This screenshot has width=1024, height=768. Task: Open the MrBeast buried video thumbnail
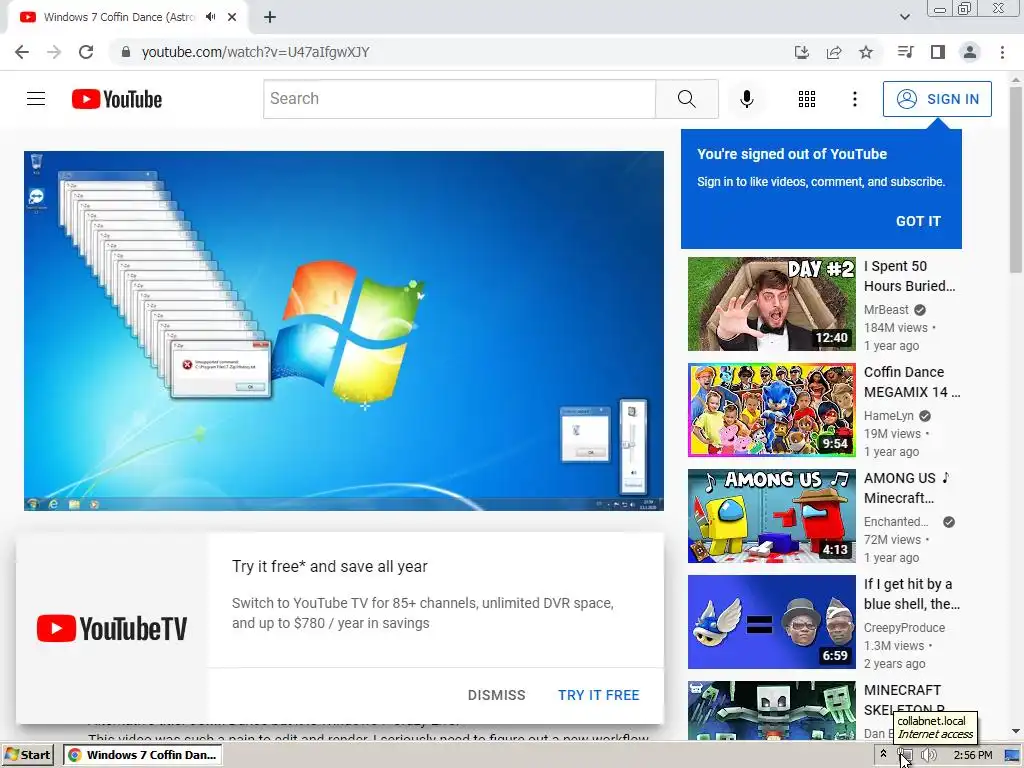coord(771,304)
